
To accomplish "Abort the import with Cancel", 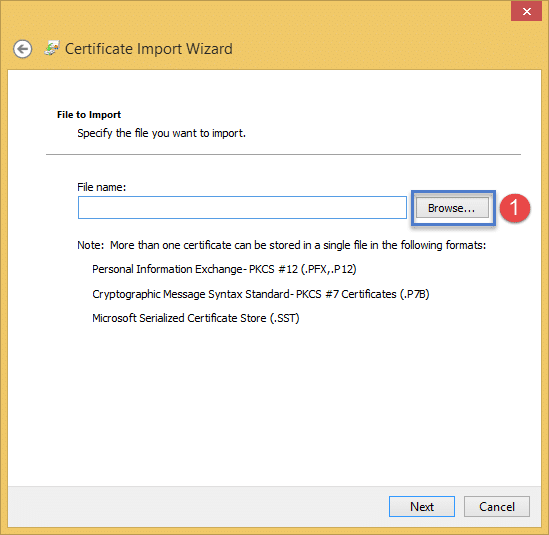I will 496,506.
